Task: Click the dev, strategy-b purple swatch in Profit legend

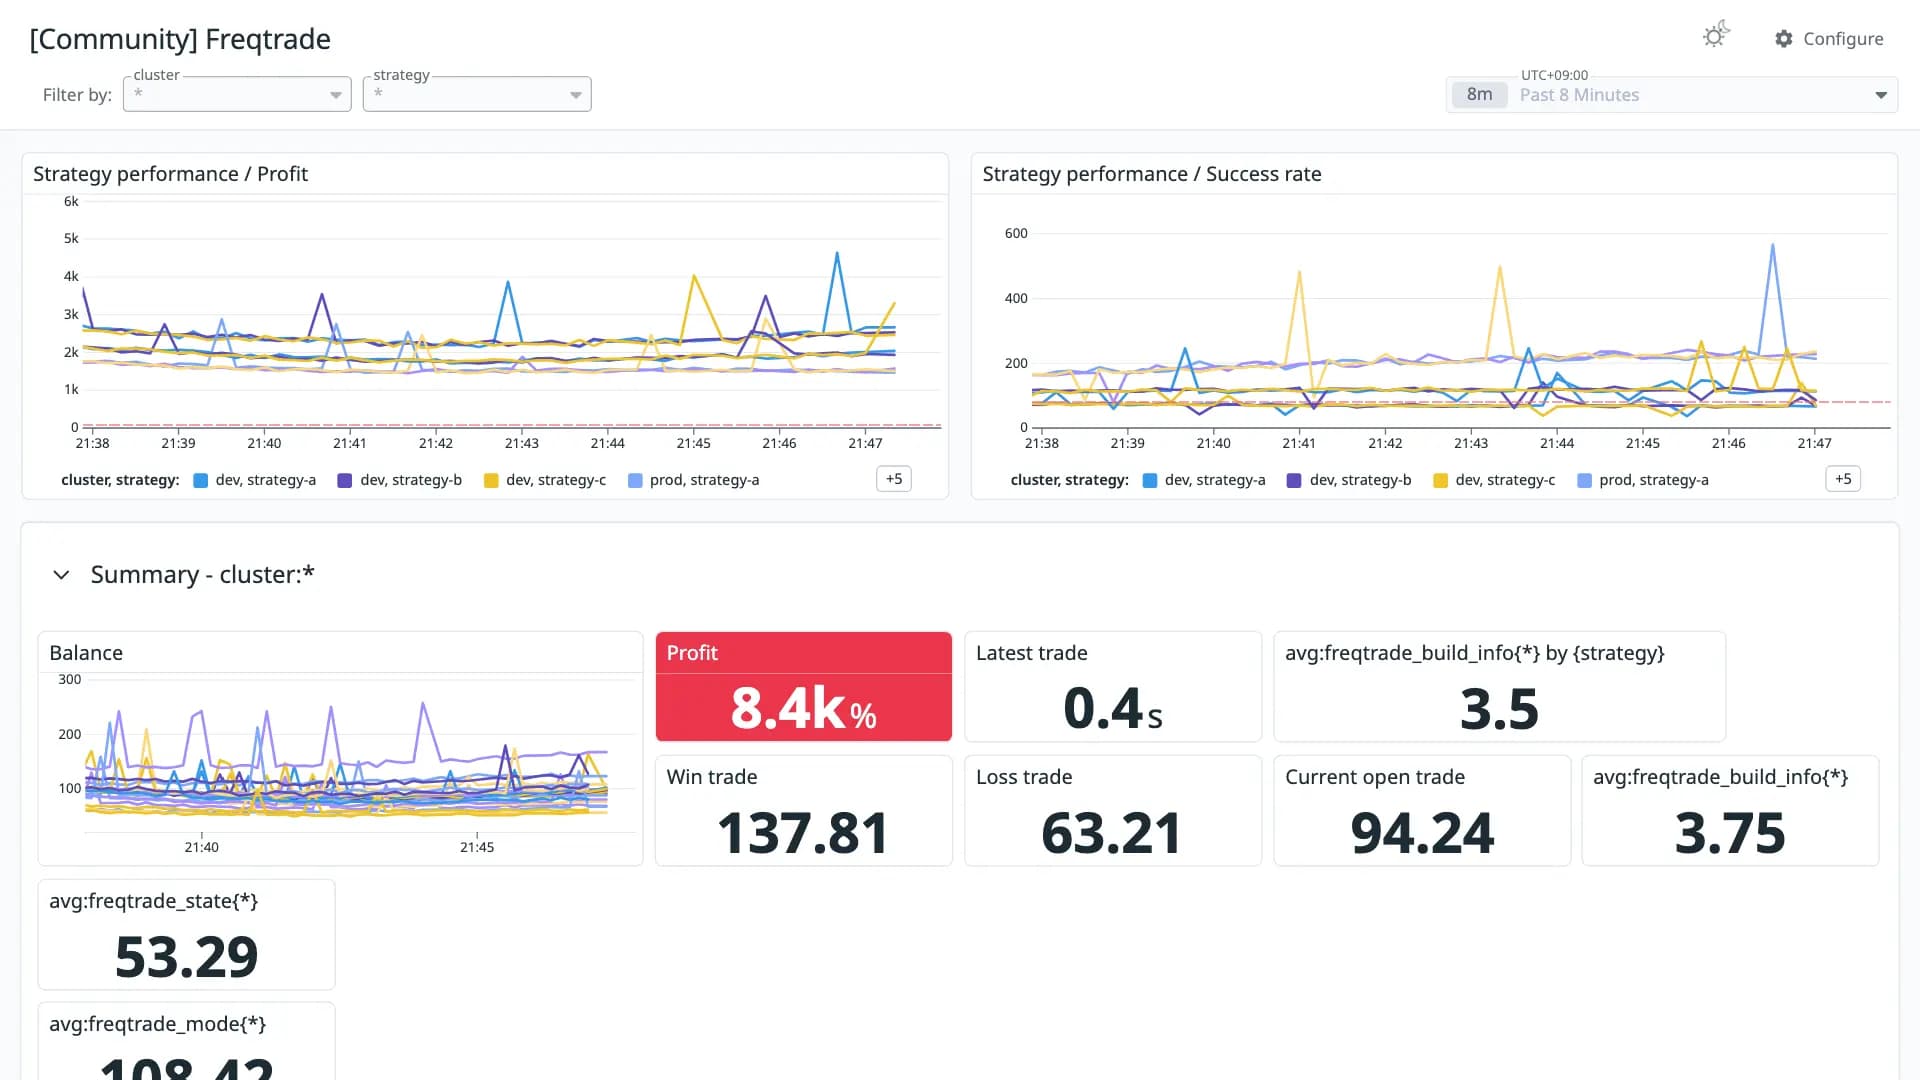Action: [x=345, y=480]
